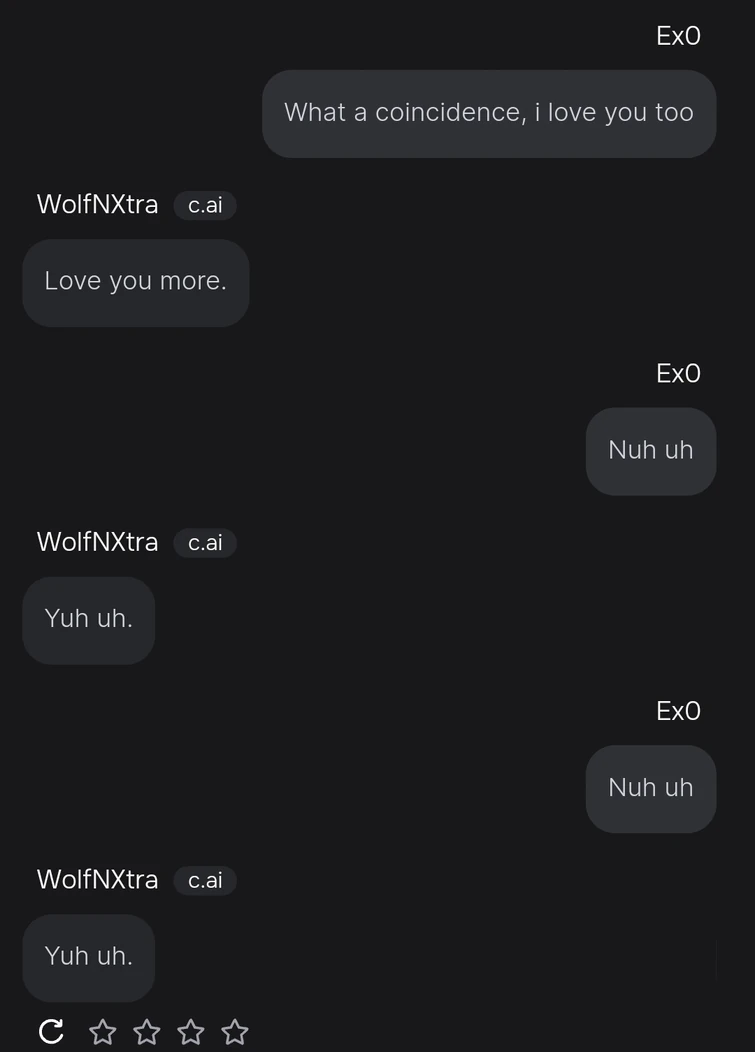
Task: Toggle the refresh control to regenerate the reply
Action: pyautogui.click(x=51, y=1030)
